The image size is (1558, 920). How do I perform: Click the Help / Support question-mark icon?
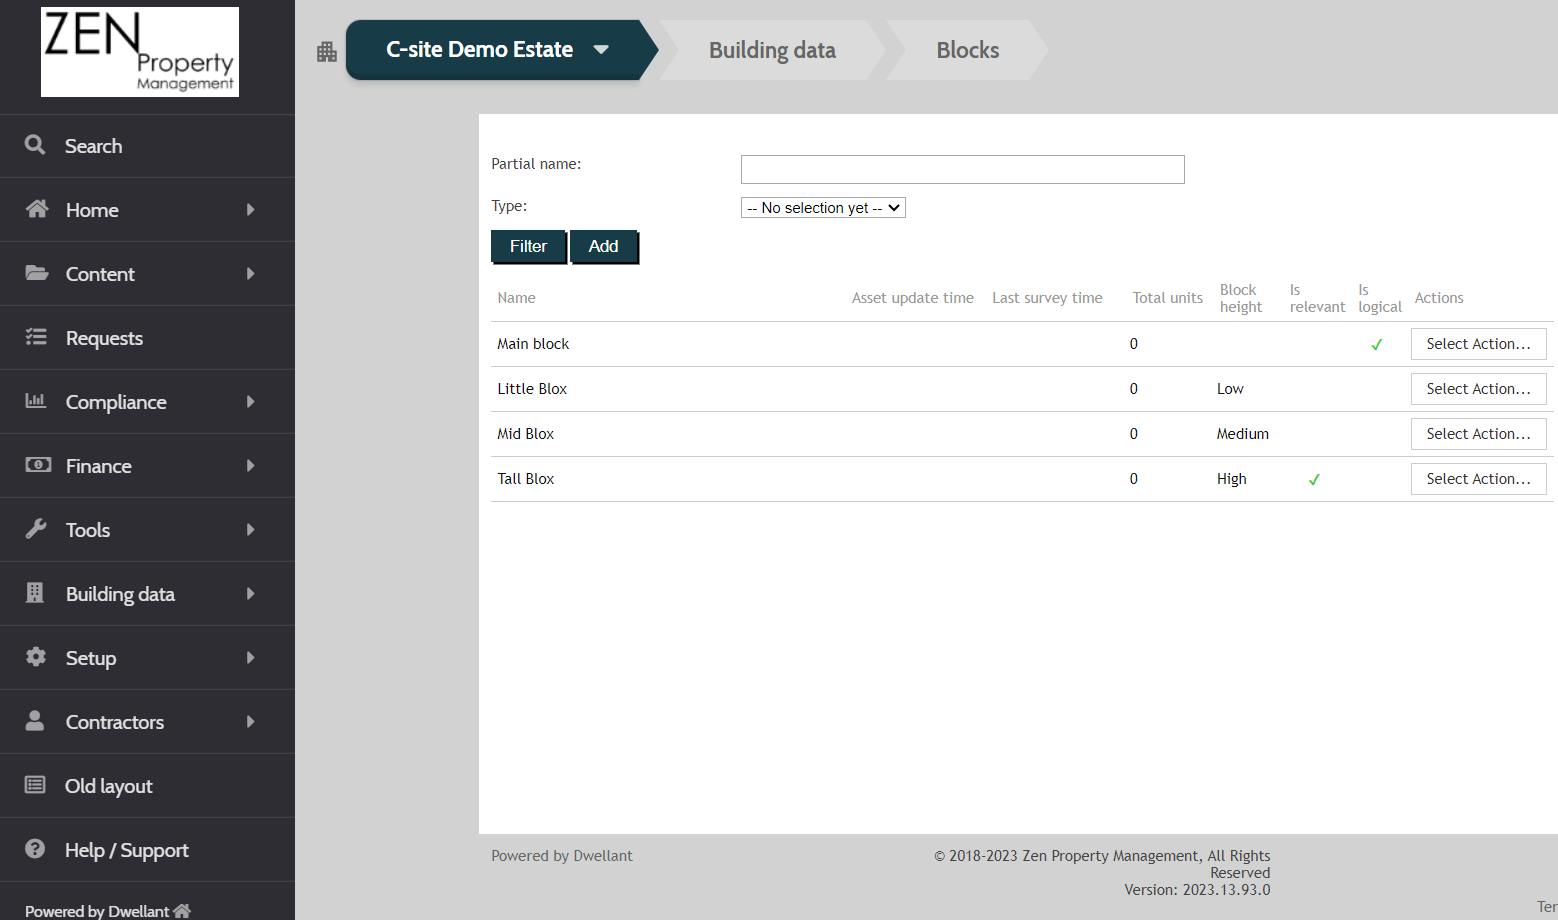[36, 849]
